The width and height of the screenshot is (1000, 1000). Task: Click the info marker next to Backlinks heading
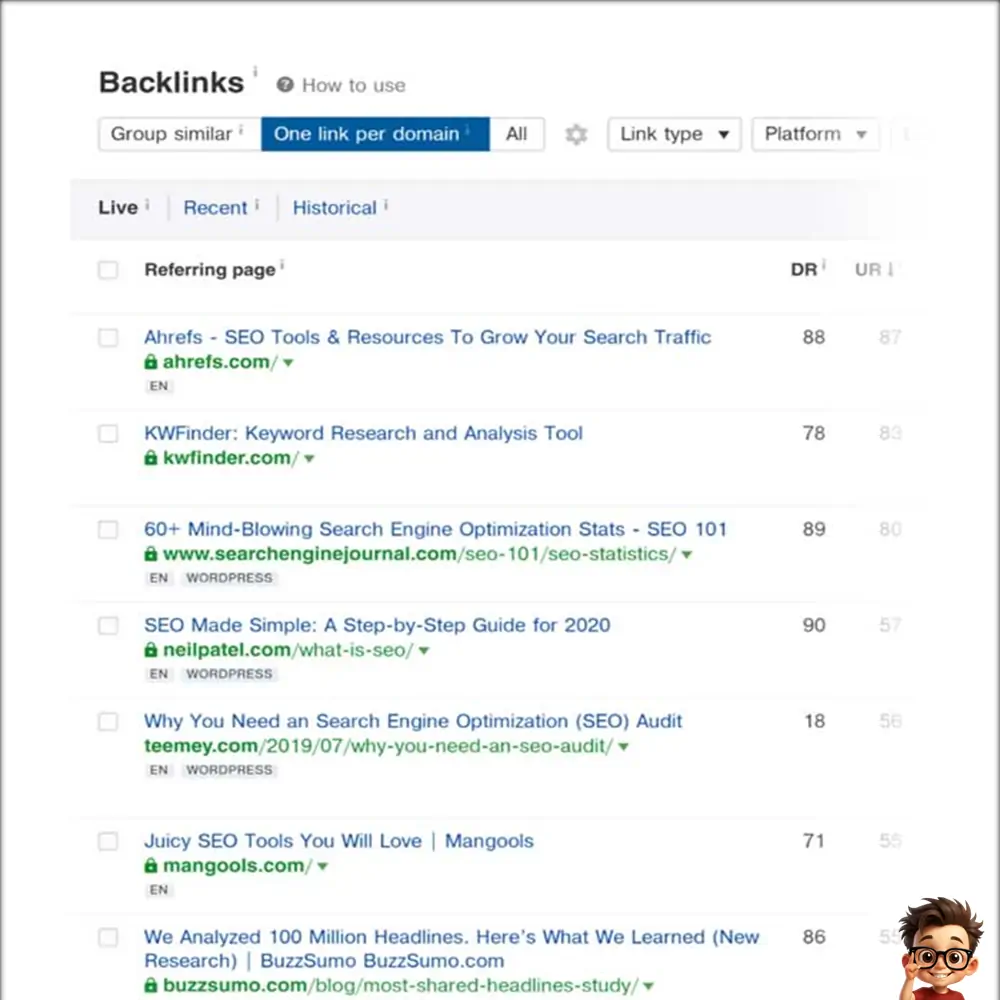point(256,70)
